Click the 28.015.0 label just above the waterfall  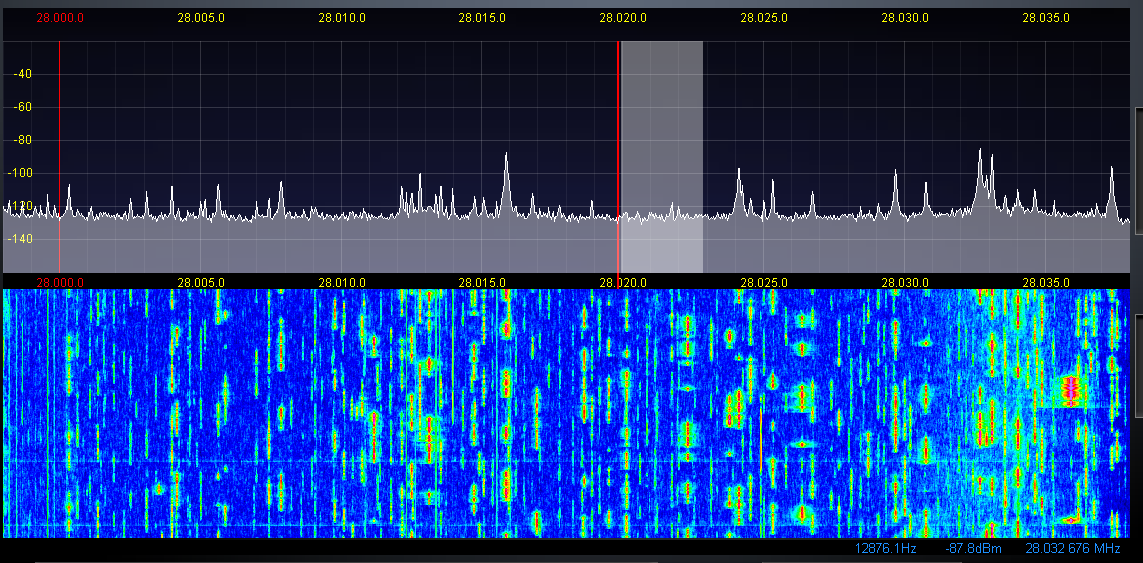482,282
